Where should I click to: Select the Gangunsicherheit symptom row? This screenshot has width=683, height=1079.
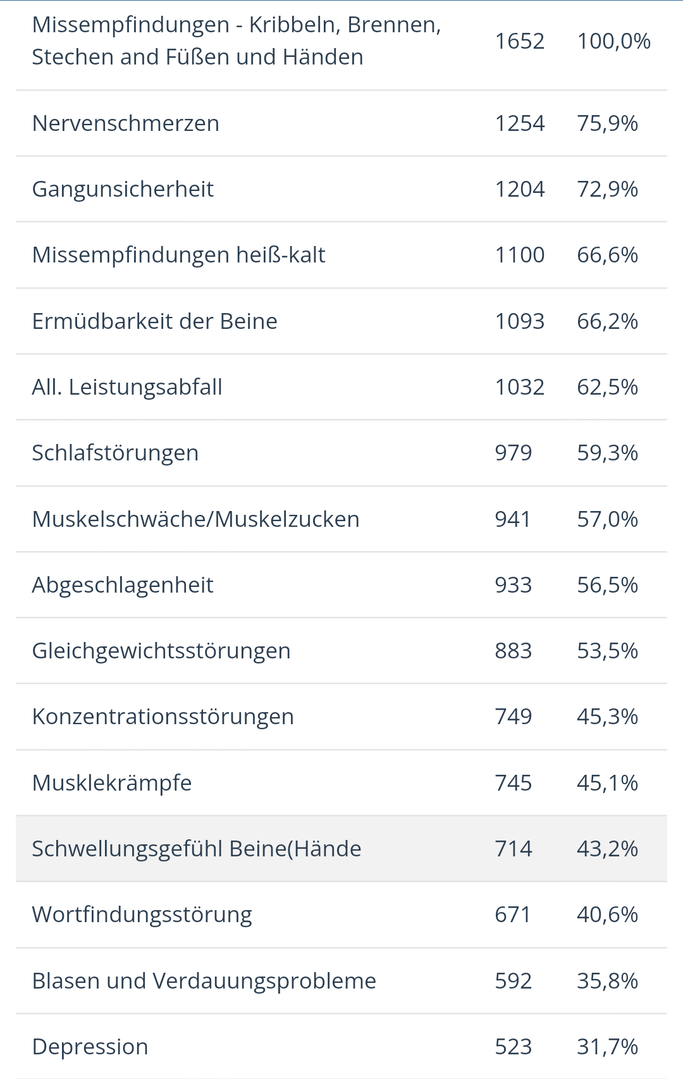click(122, 189)
